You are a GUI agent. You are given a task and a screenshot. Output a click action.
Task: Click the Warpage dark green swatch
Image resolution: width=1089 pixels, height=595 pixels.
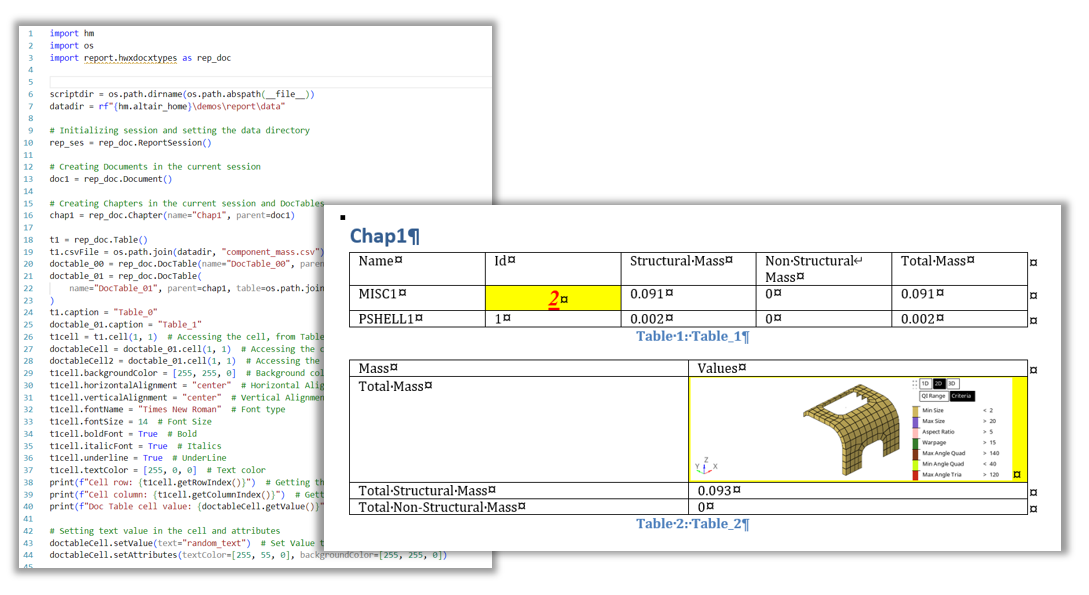(915, 442)
